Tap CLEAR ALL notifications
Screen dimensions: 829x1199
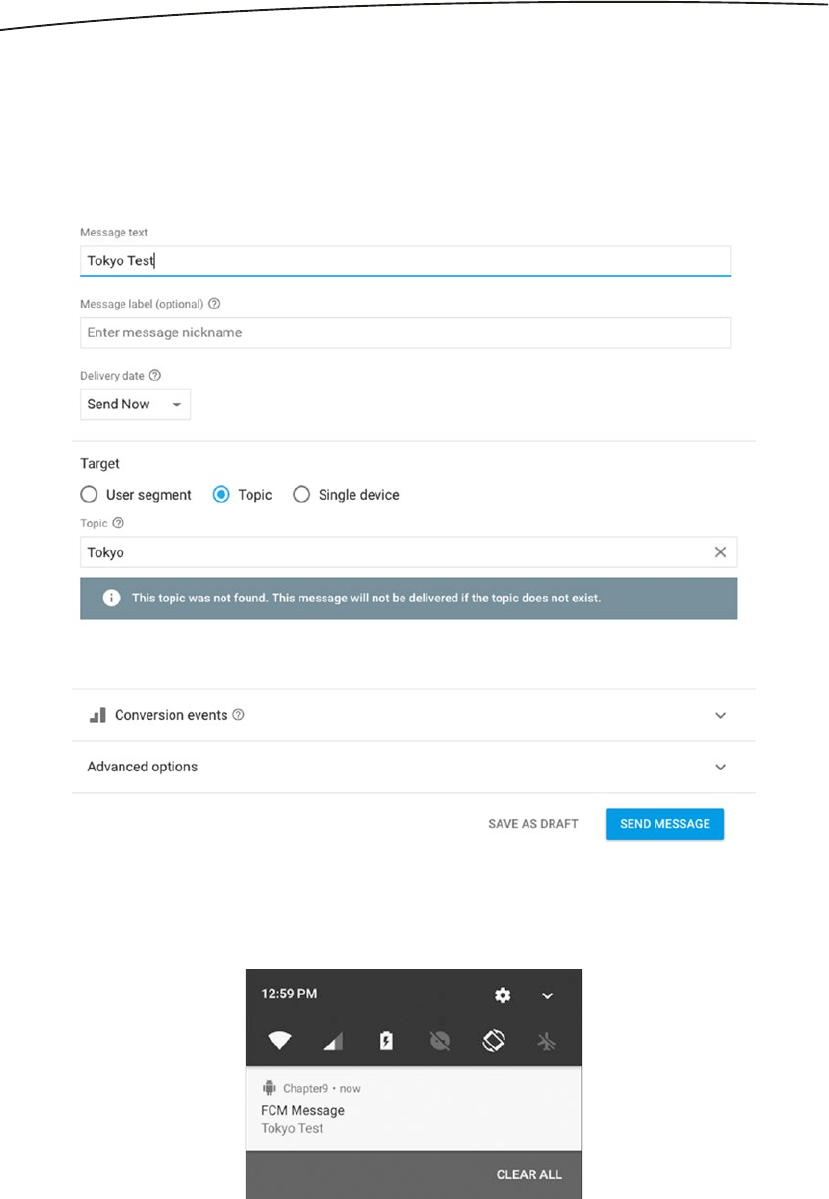529,1174
